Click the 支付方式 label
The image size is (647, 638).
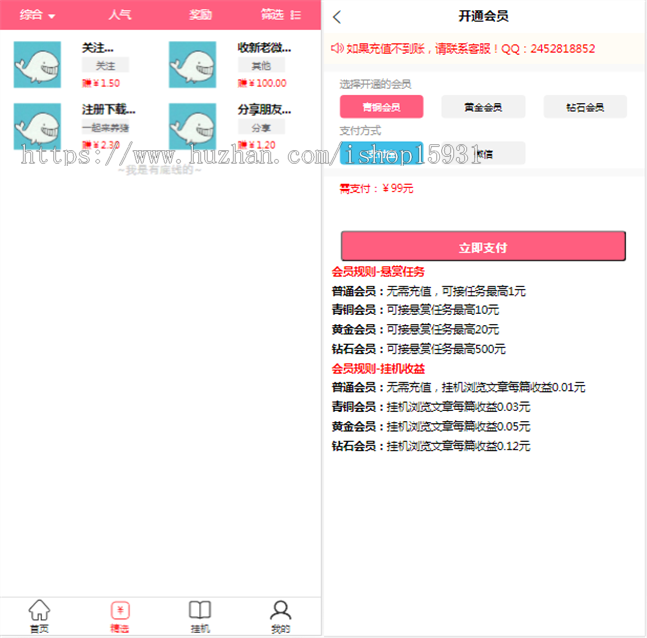point(360,131)
